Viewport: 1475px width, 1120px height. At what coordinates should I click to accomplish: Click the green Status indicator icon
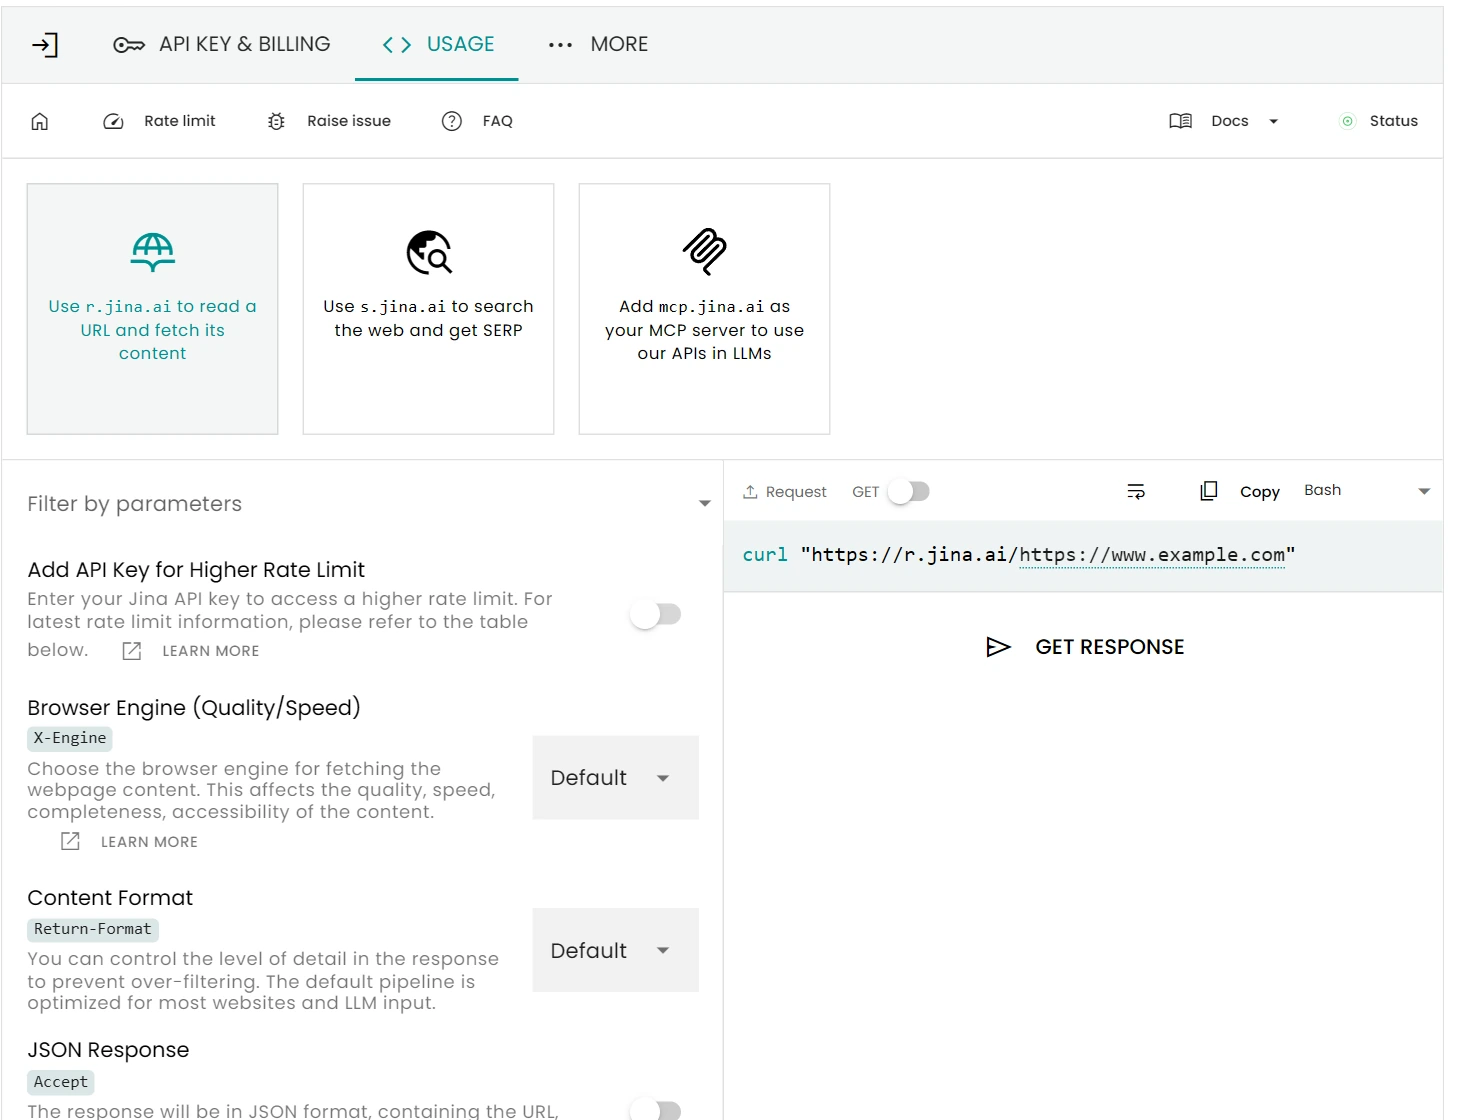point(1348,121)
